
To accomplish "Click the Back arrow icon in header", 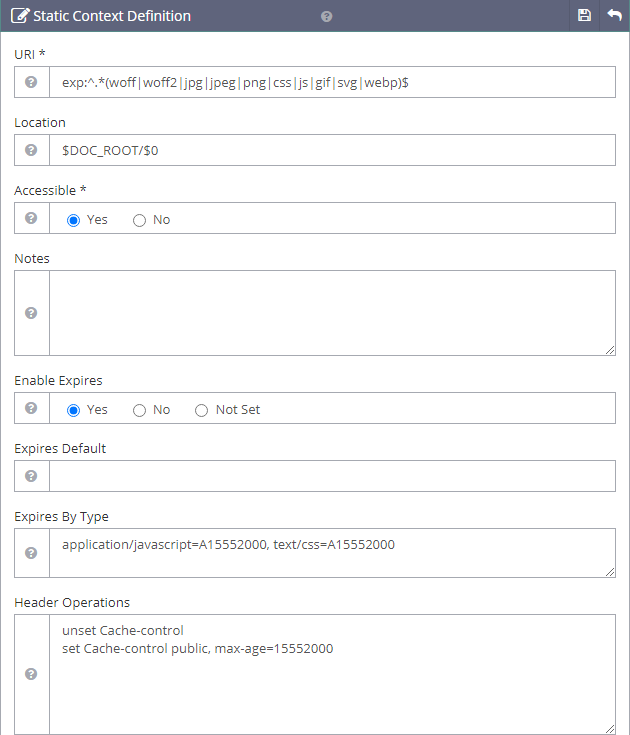I will pyautogui.click(x=614, y=16).
